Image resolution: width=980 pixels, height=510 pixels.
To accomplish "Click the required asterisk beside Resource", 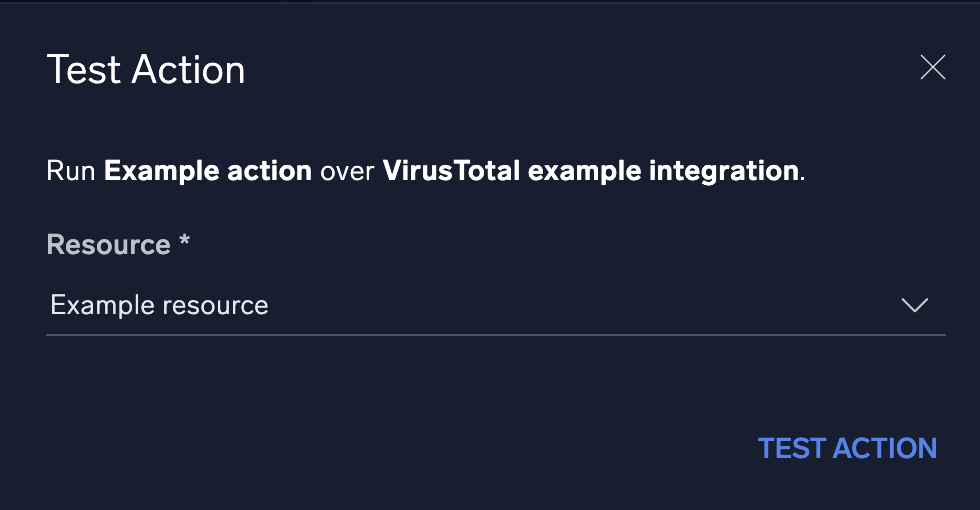I will tap(184, 243).
